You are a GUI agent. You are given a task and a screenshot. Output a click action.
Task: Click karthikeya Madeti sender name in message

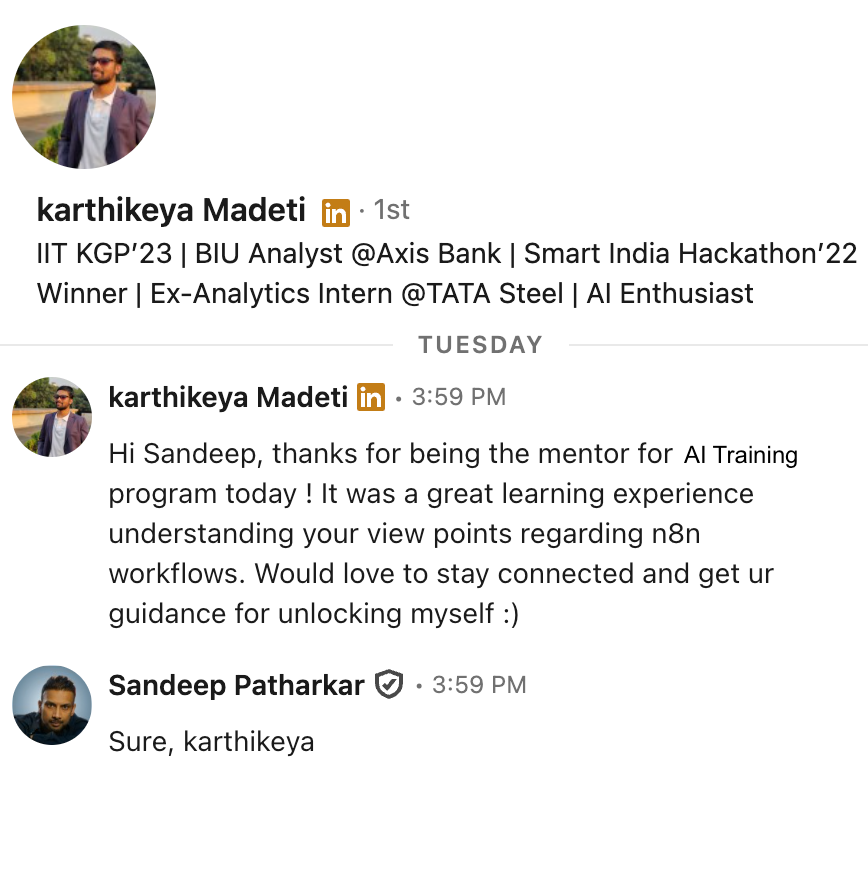click(229, 397)
